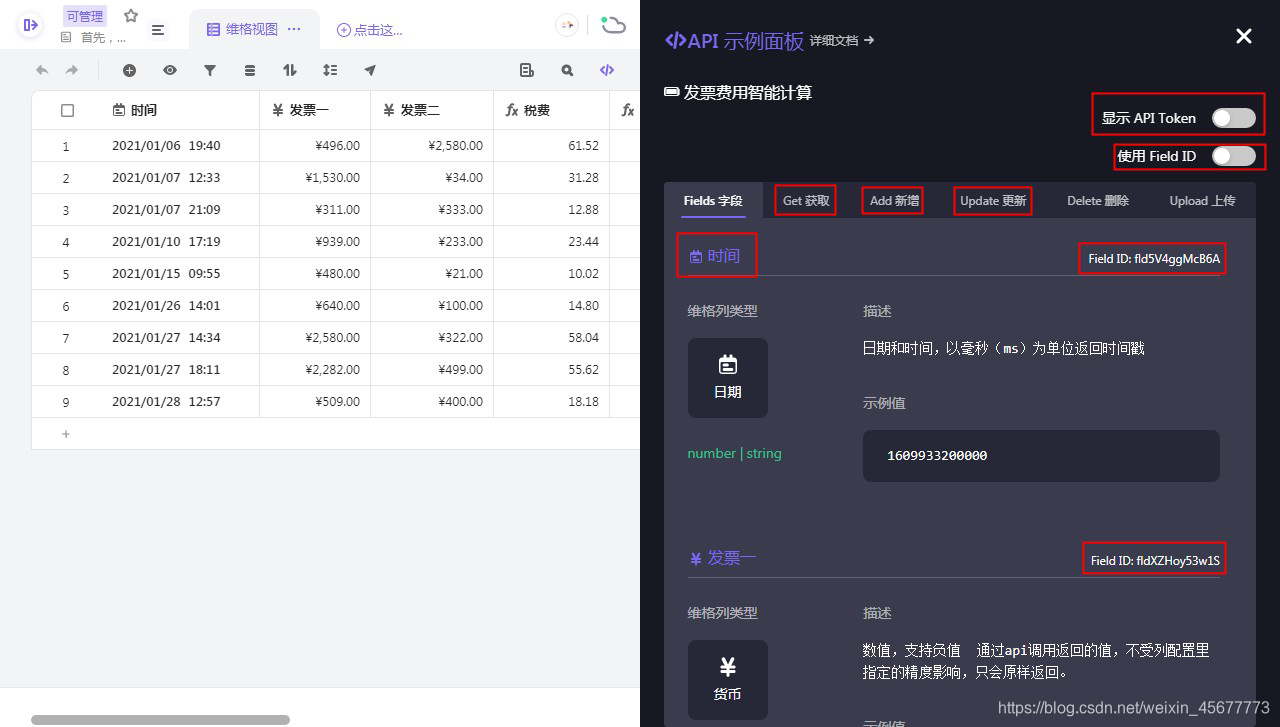
Task: Click the 发票一 field heading in API panel
Action: pyautogui.click(x=722, y=558)
